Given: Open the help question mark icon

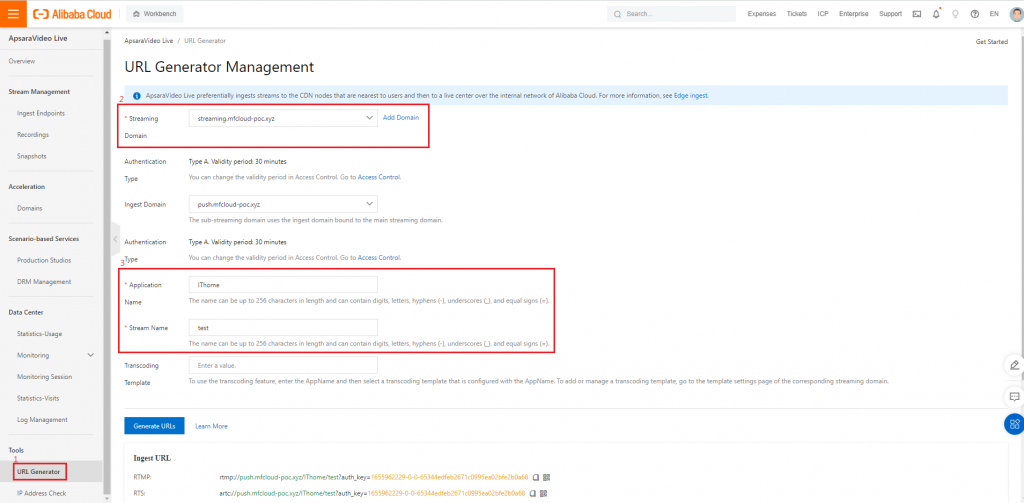Looking at the screenshot, I should [974, 14].
